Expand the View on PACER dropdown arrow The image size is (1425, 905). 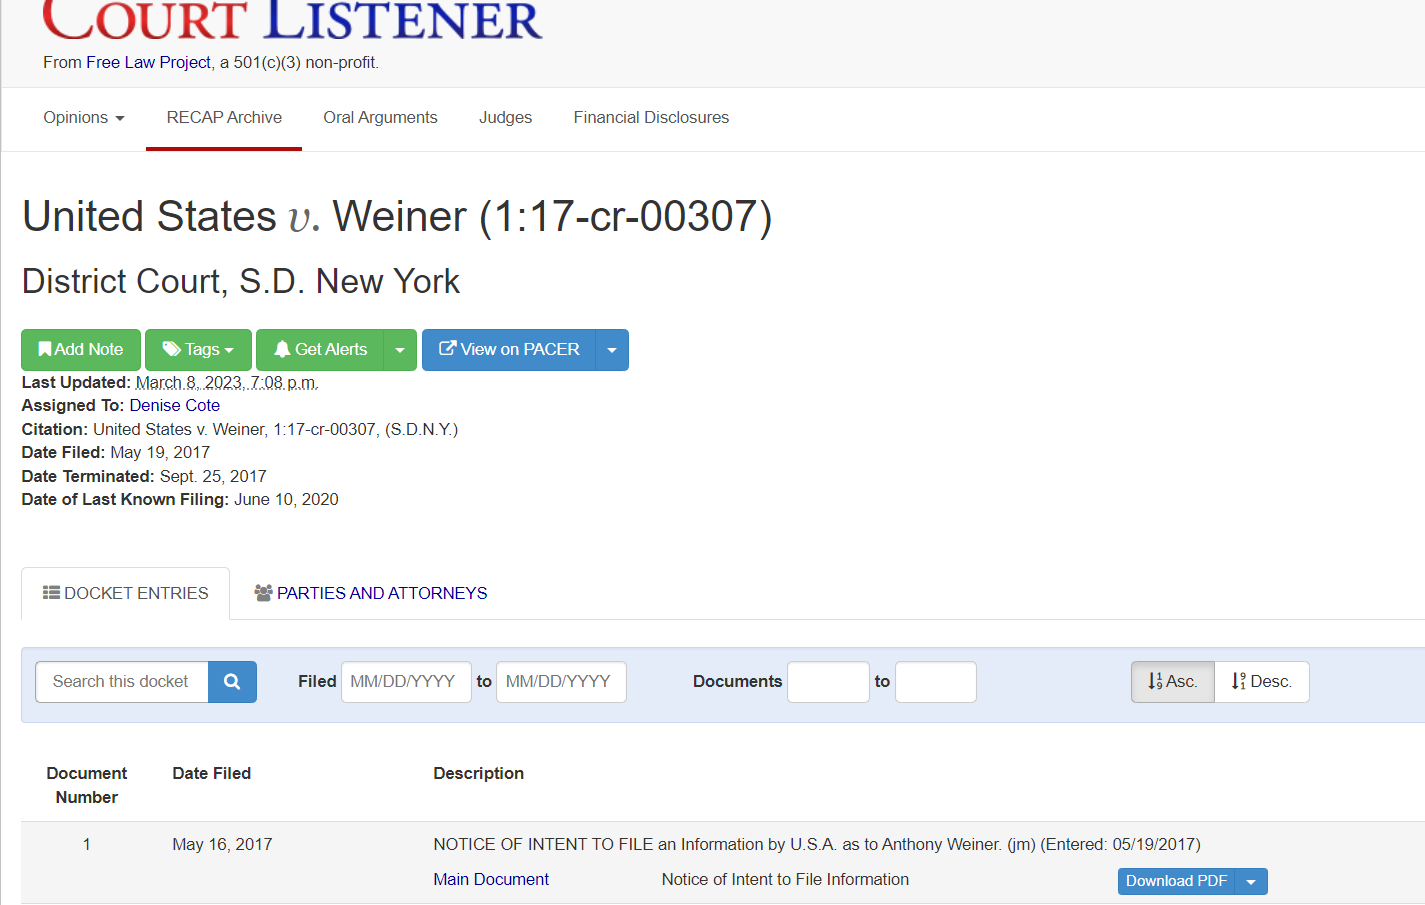tap(612, 350)
